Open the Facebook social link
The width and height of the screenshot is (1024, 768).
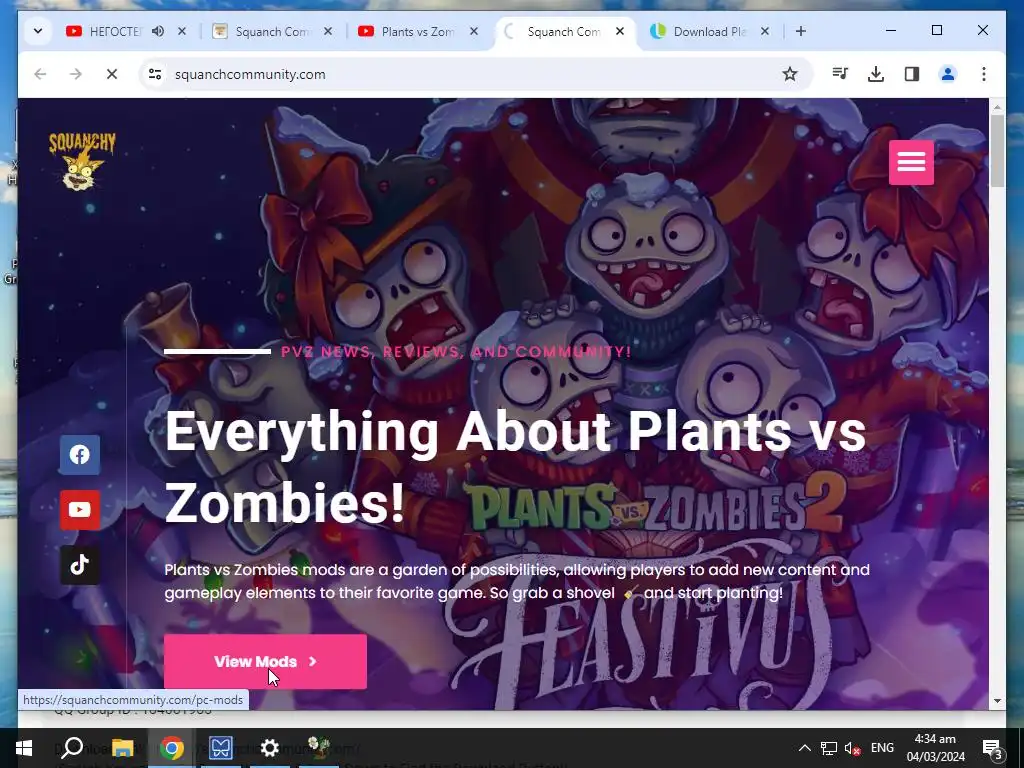click(80, 455)
